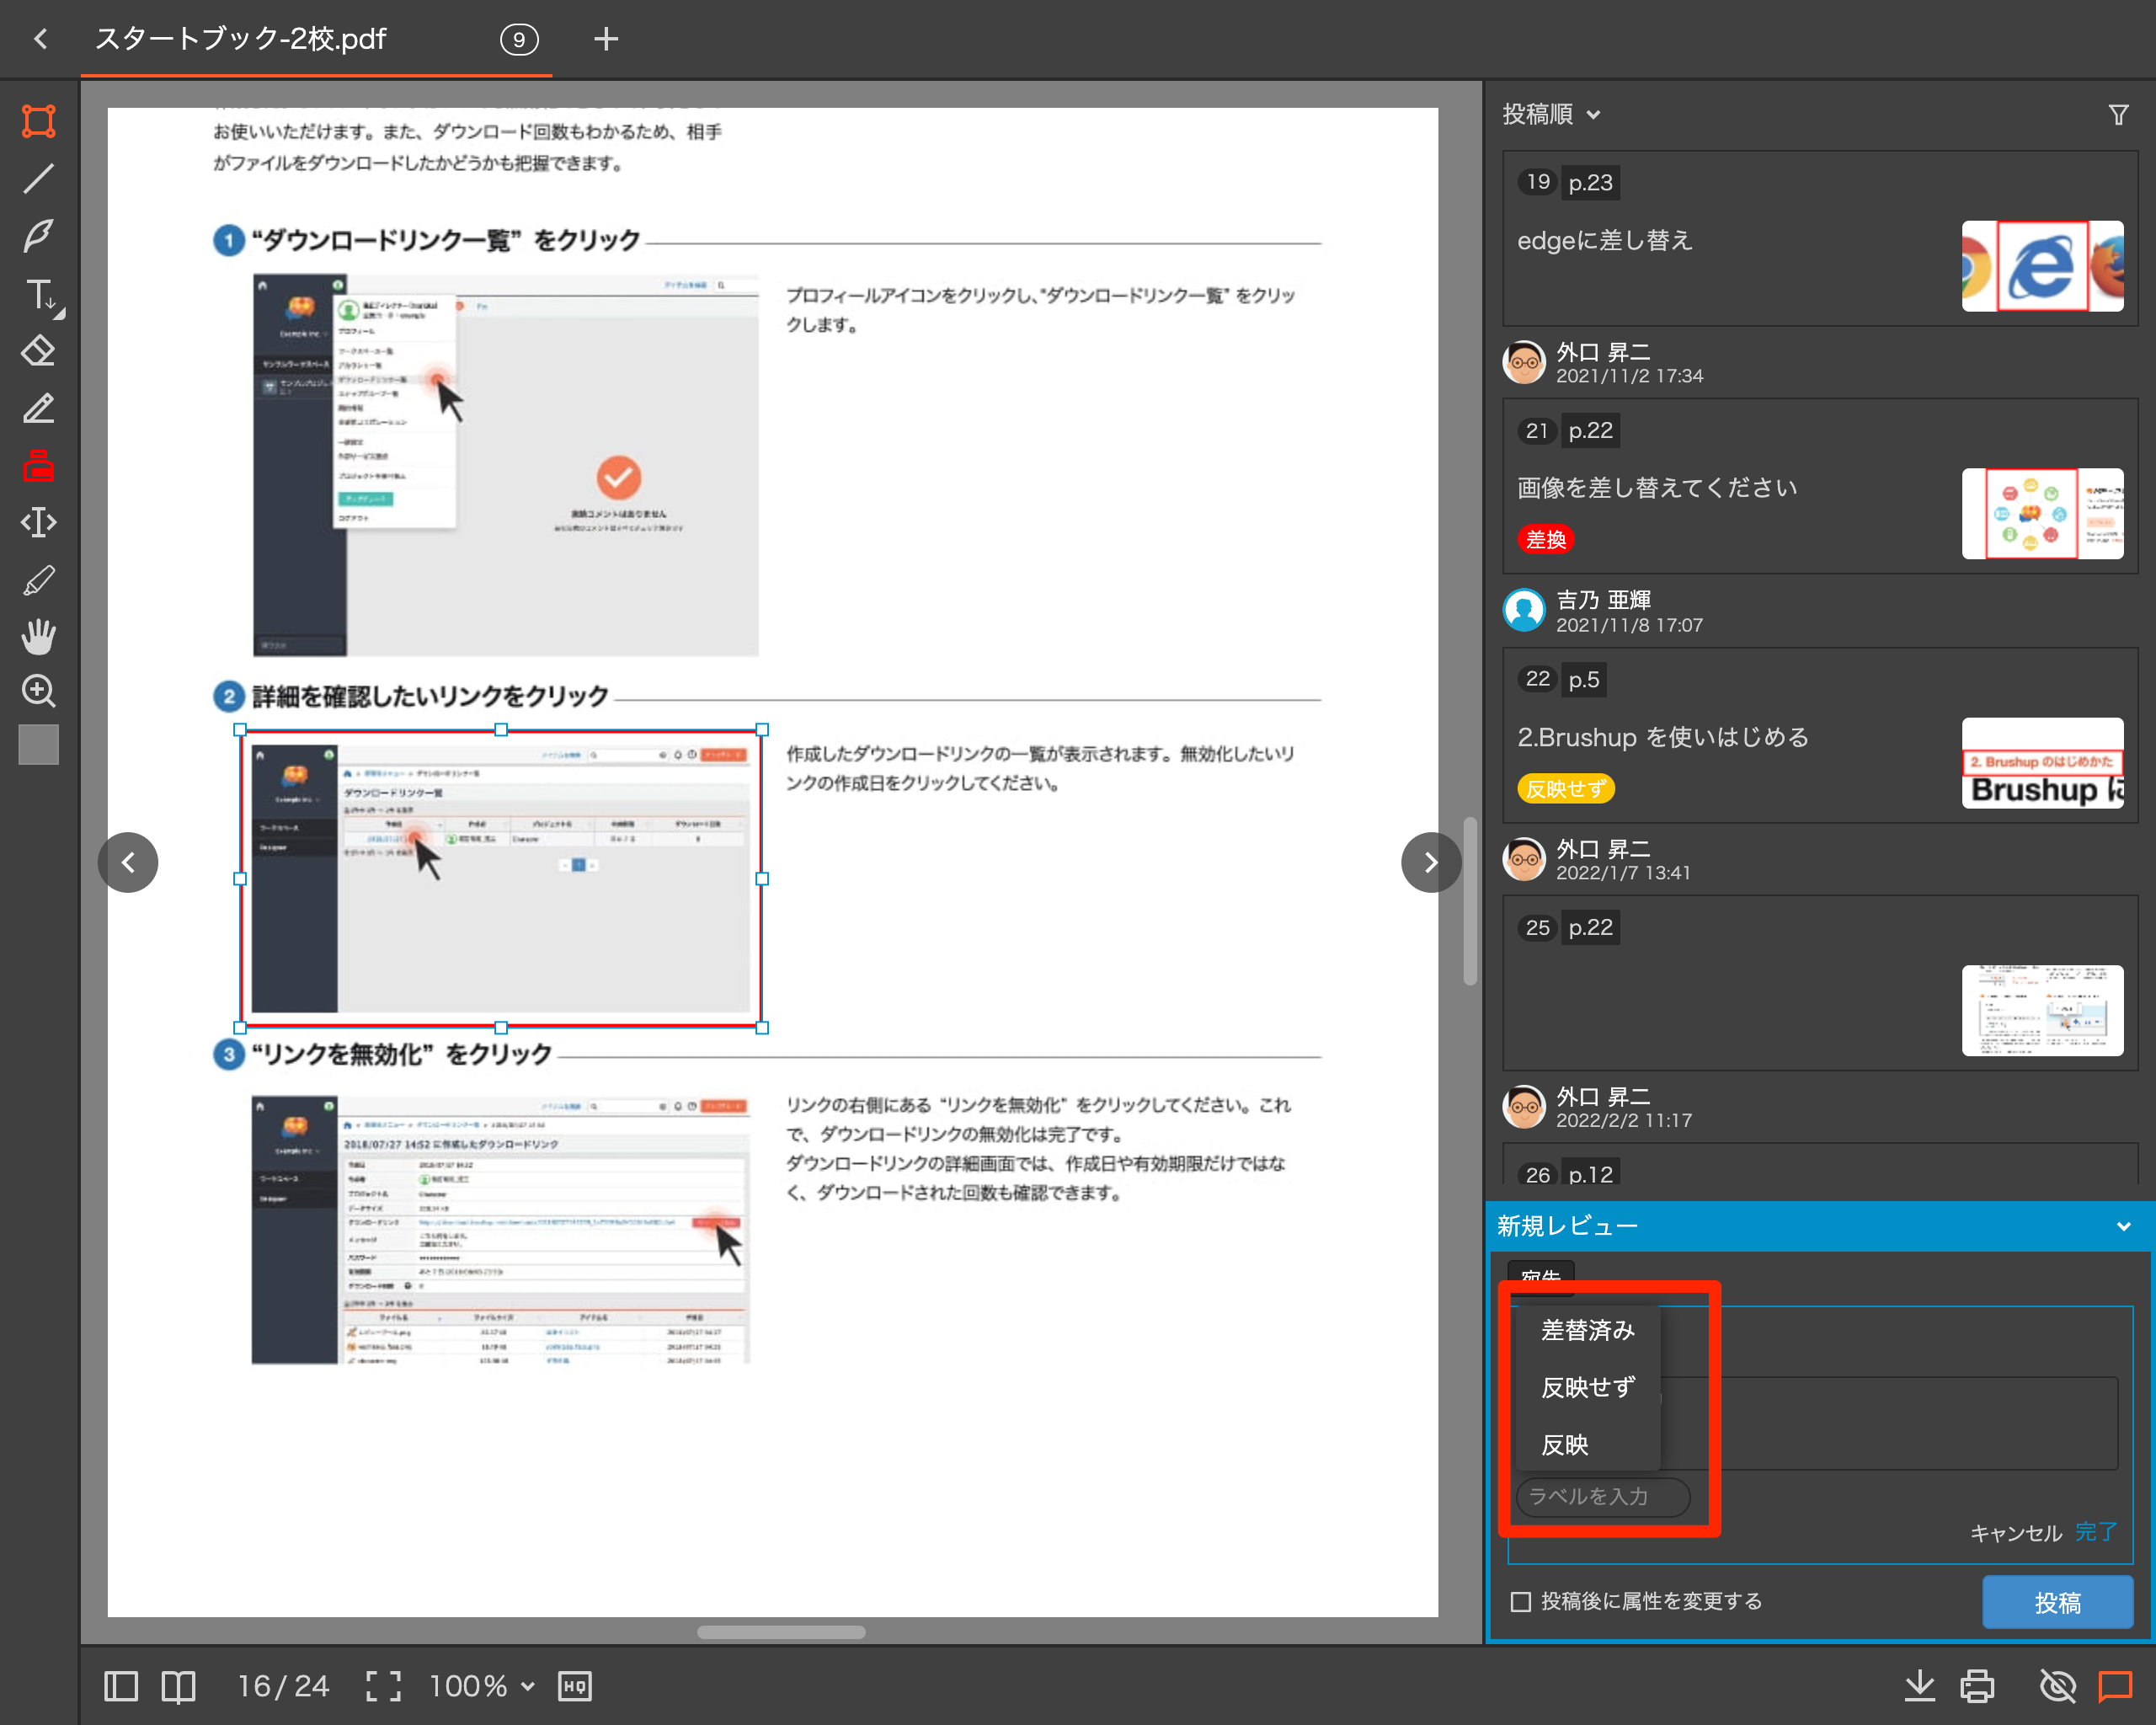Choose the eraser tool

(38, 352)
